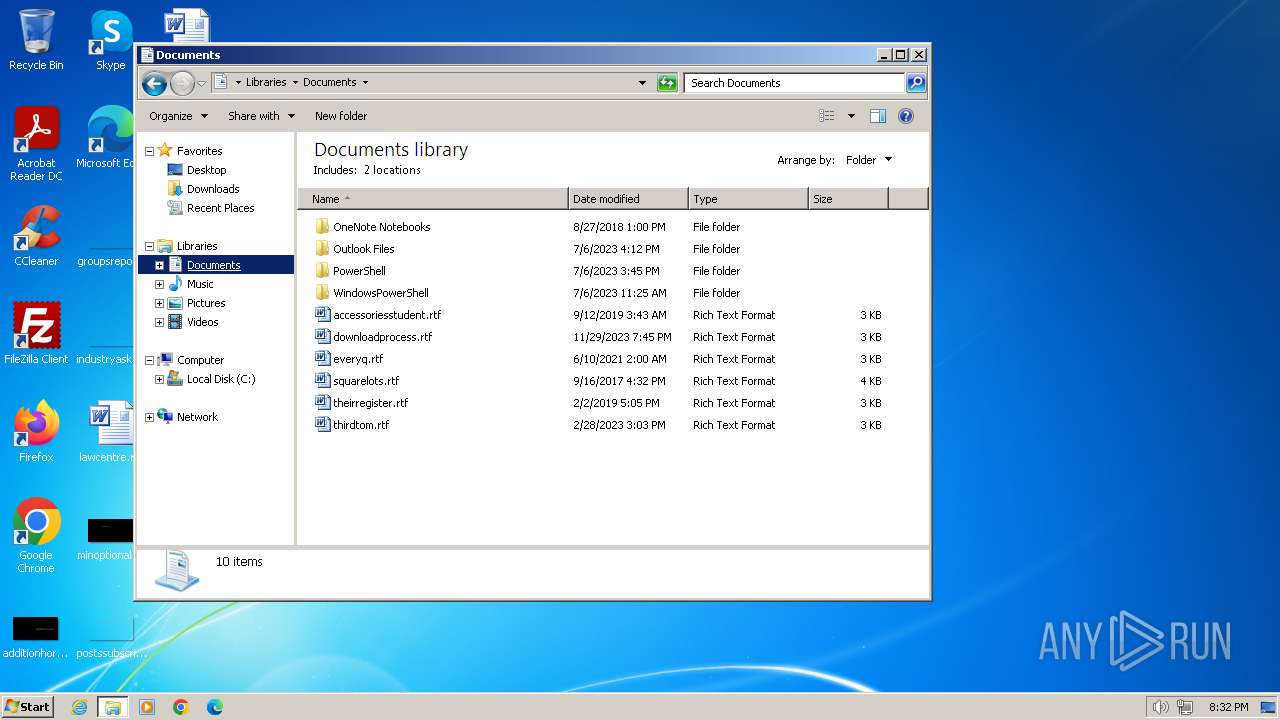Click the taskbar clock showing 8:32 PM
This screenshot has width=1280, height=720.
click(x=1228, y=707)
